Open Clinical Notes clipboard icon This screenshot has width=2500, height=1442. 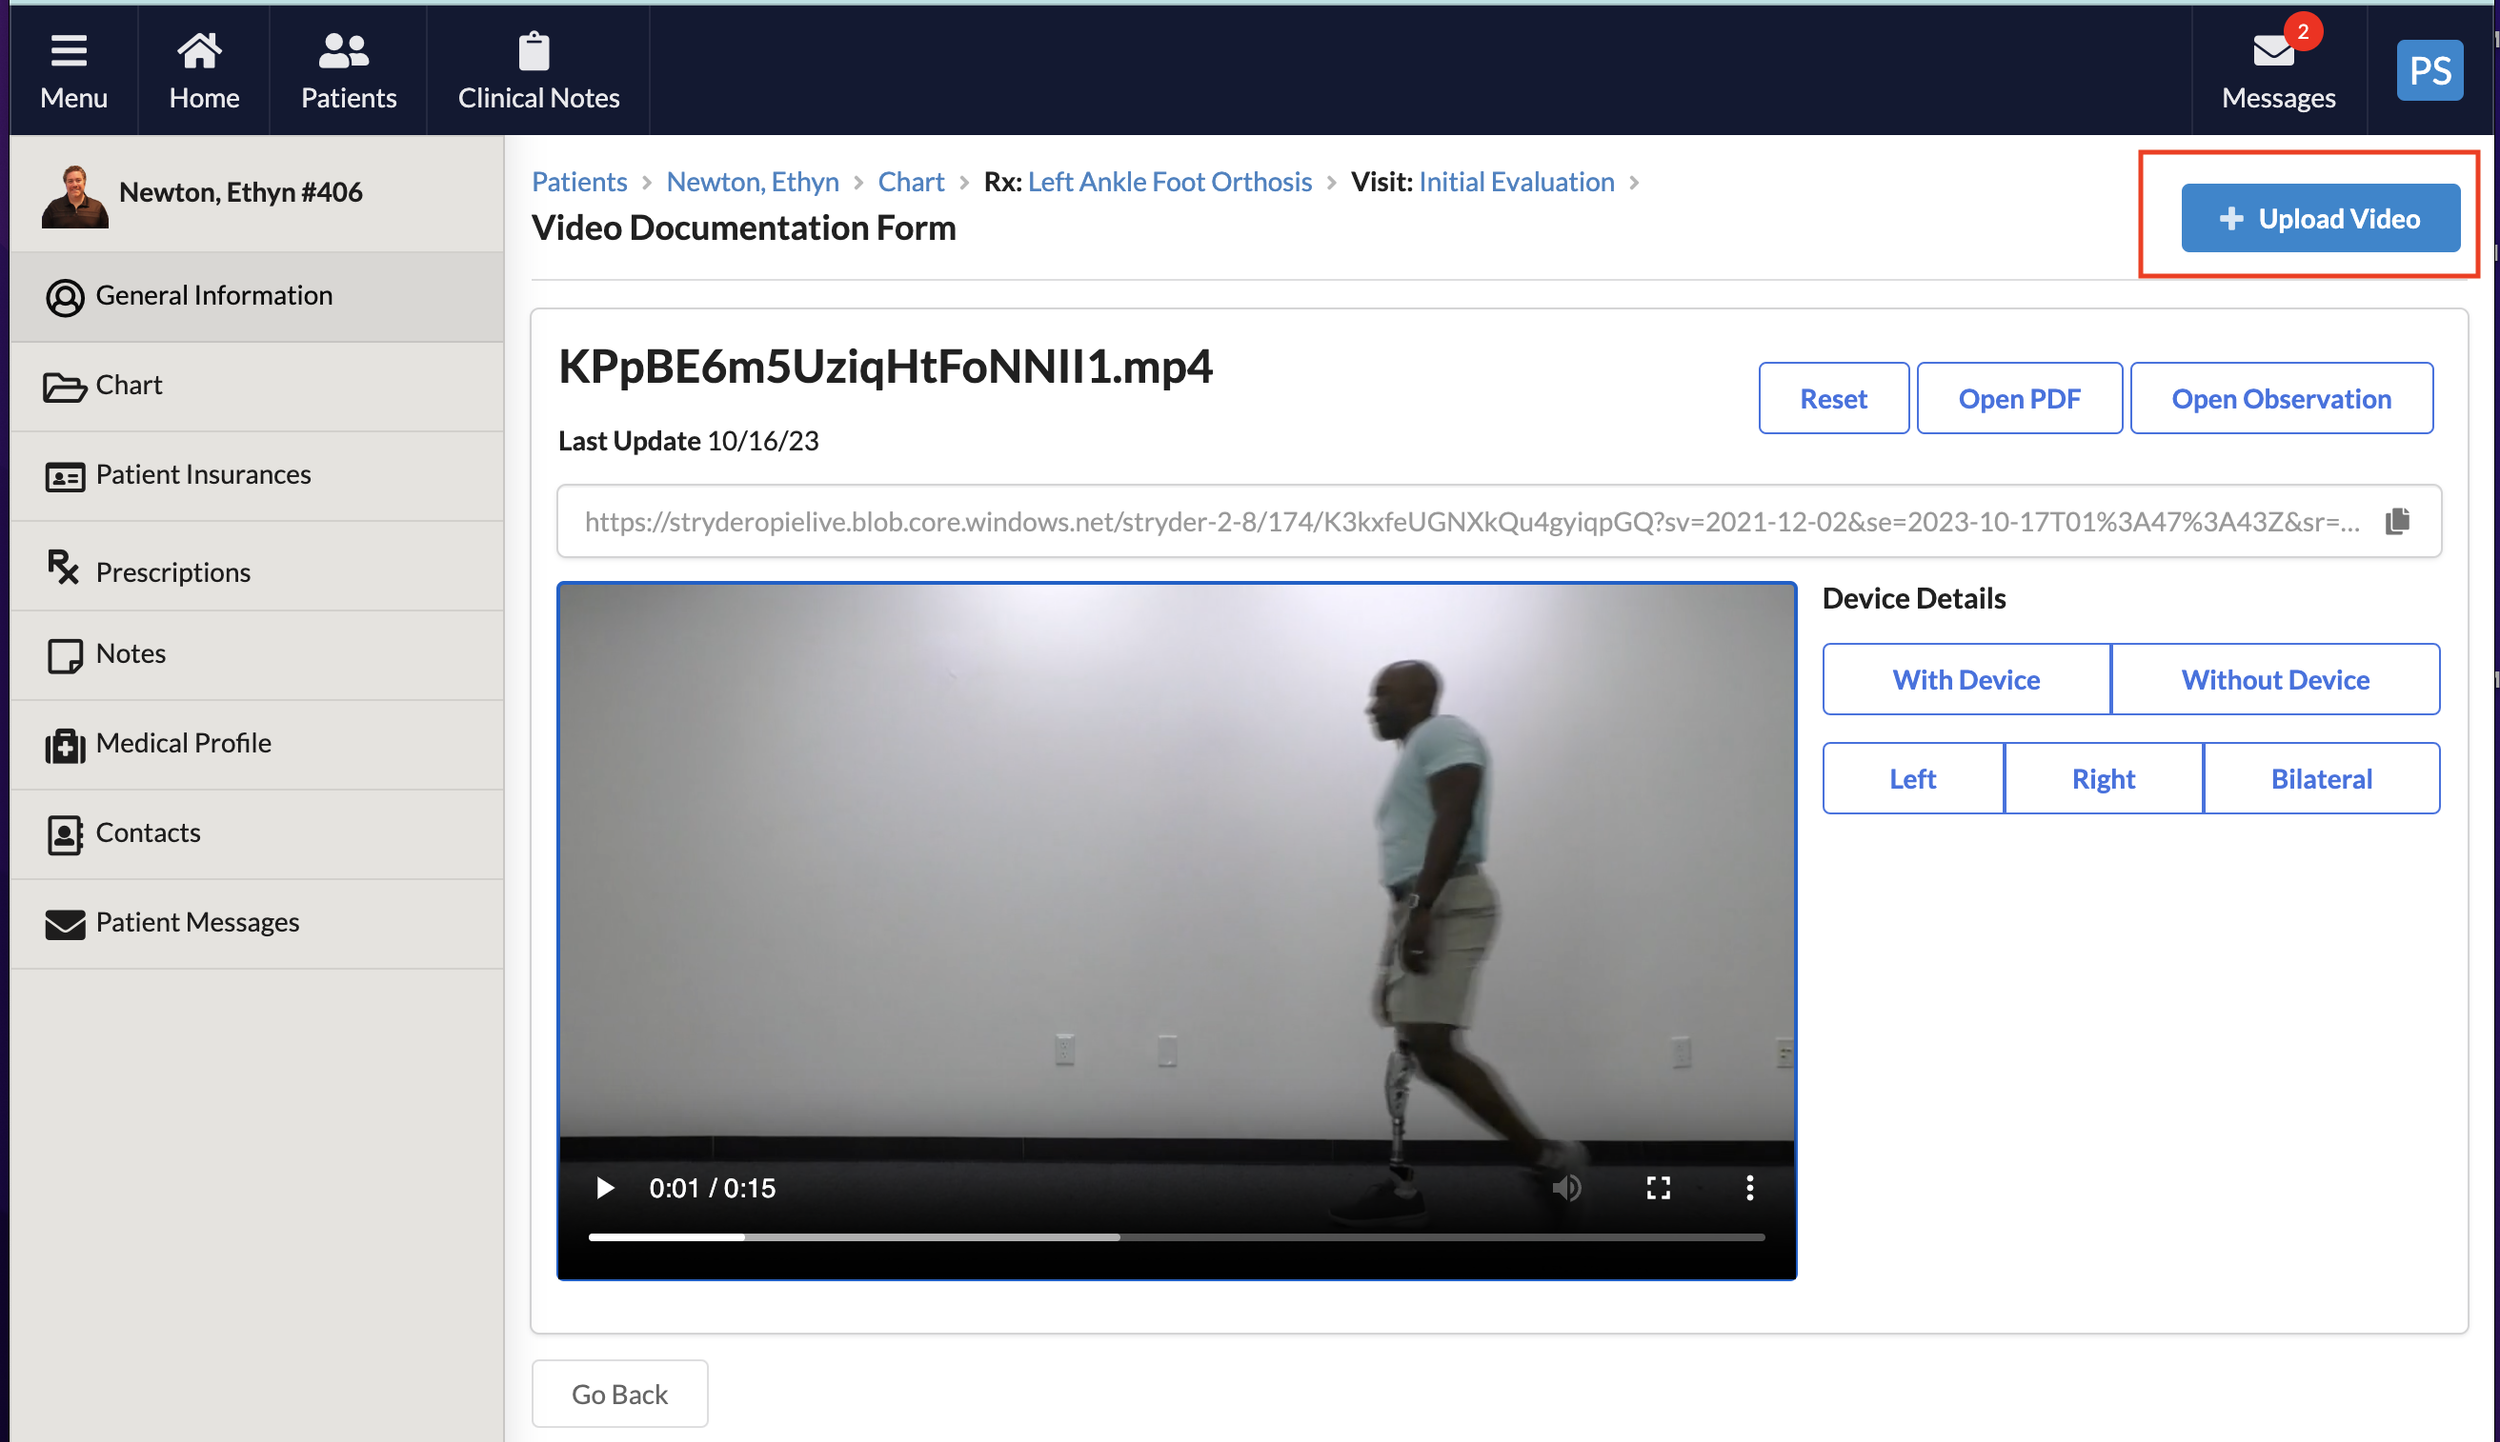point(534,51)
